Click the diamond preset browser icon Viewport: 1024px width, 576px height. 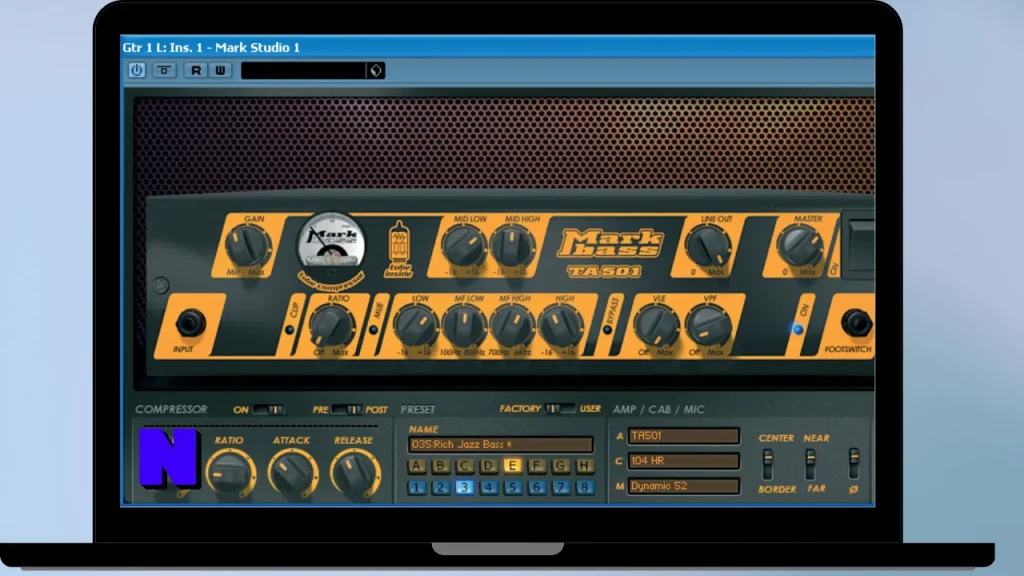tap(376, 71)
